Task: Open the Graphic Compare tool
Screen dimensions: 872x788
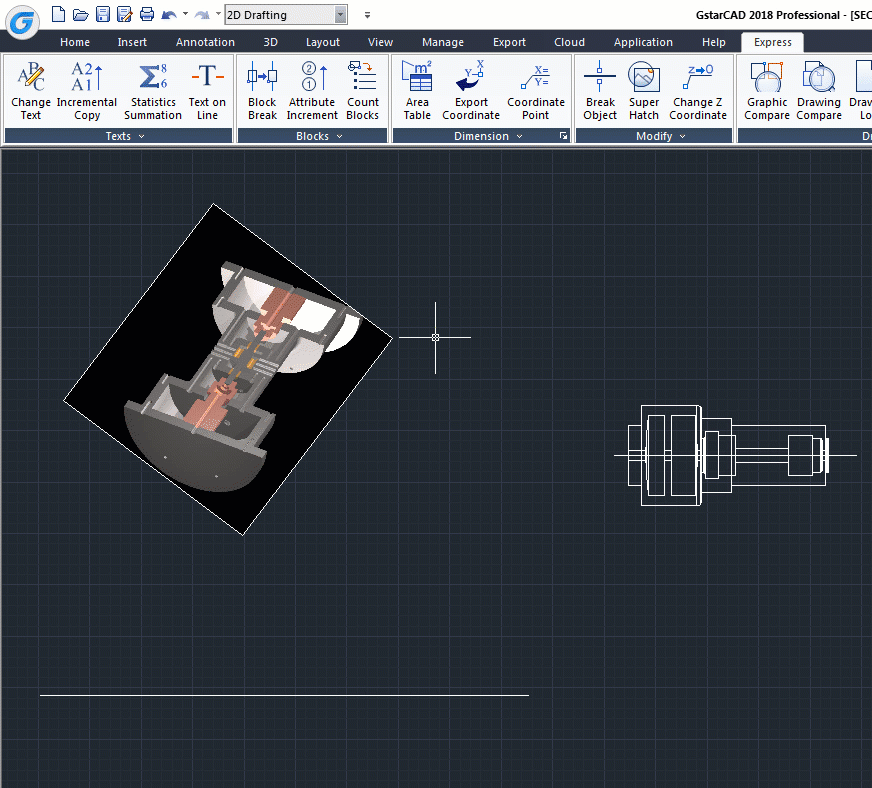Action: click(x=766, y=90)
